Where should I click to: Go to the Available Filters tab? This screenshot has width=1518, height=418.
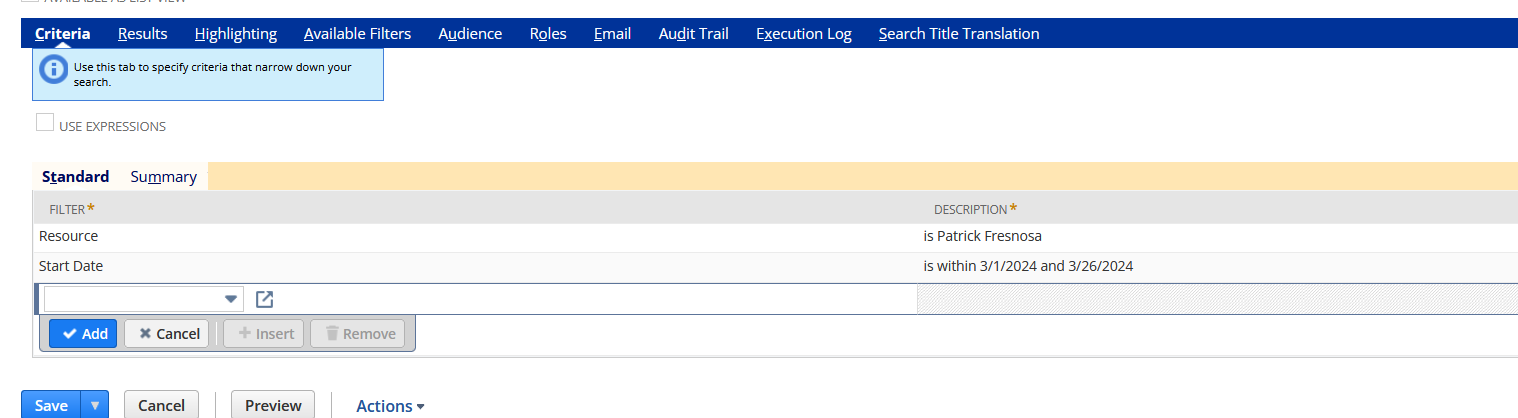click(357, 34)
